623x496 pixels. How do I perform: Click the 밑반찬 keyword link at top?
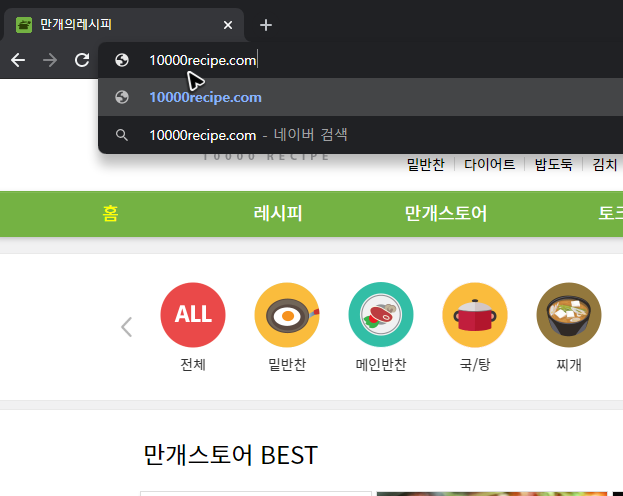click(426, 164)
